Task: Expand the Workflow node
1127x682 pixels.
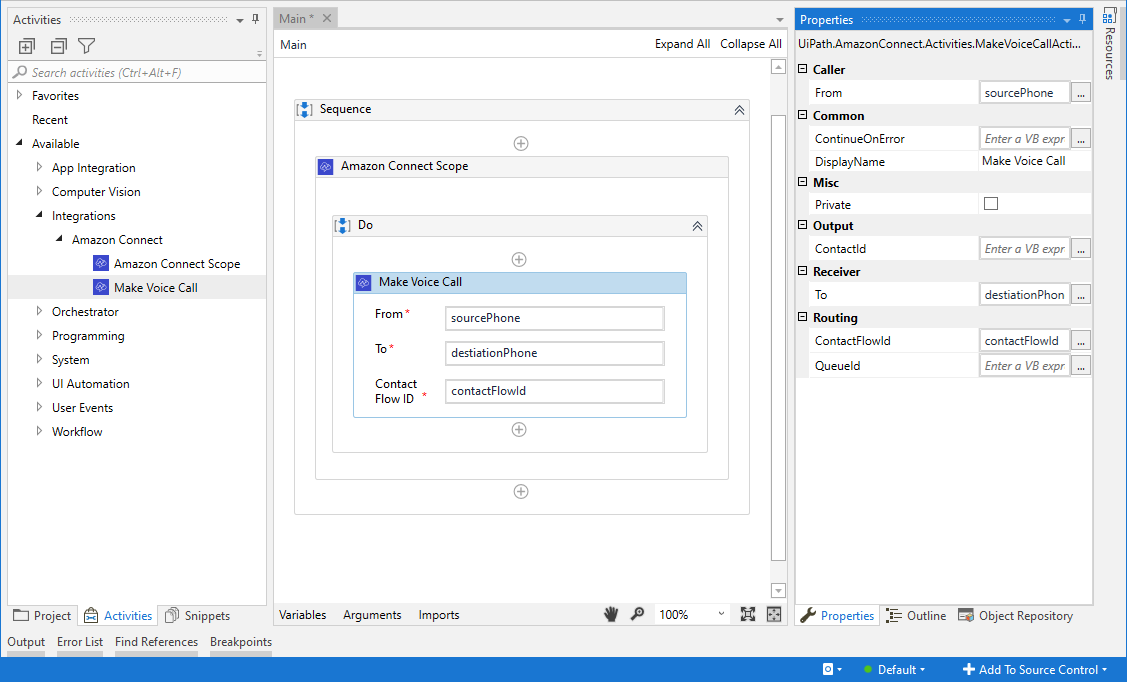Action: tap(40, 431)
